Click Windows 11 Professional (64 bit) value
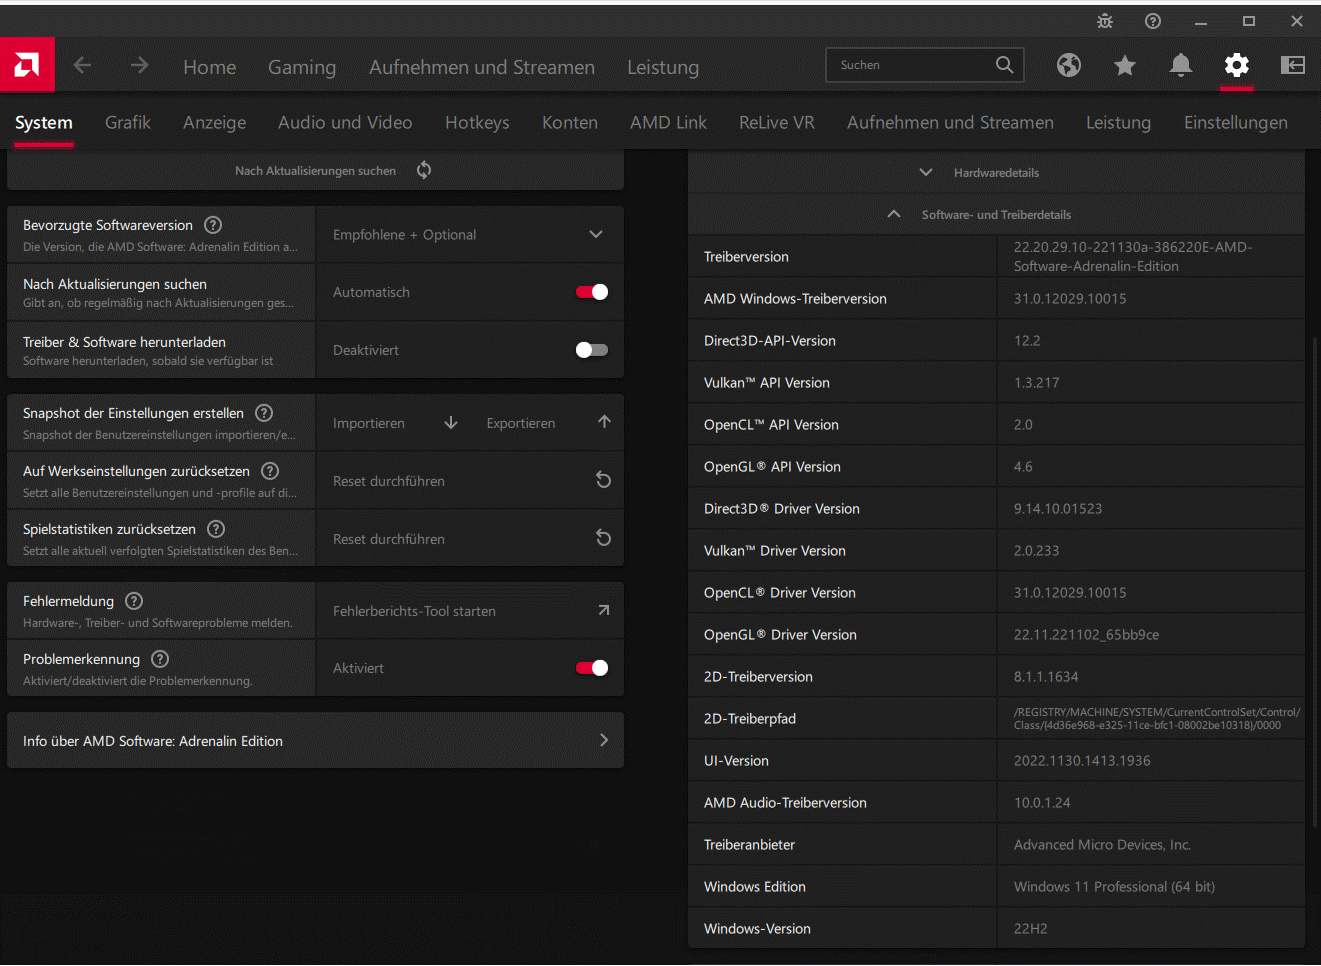 click(1114, 887)
